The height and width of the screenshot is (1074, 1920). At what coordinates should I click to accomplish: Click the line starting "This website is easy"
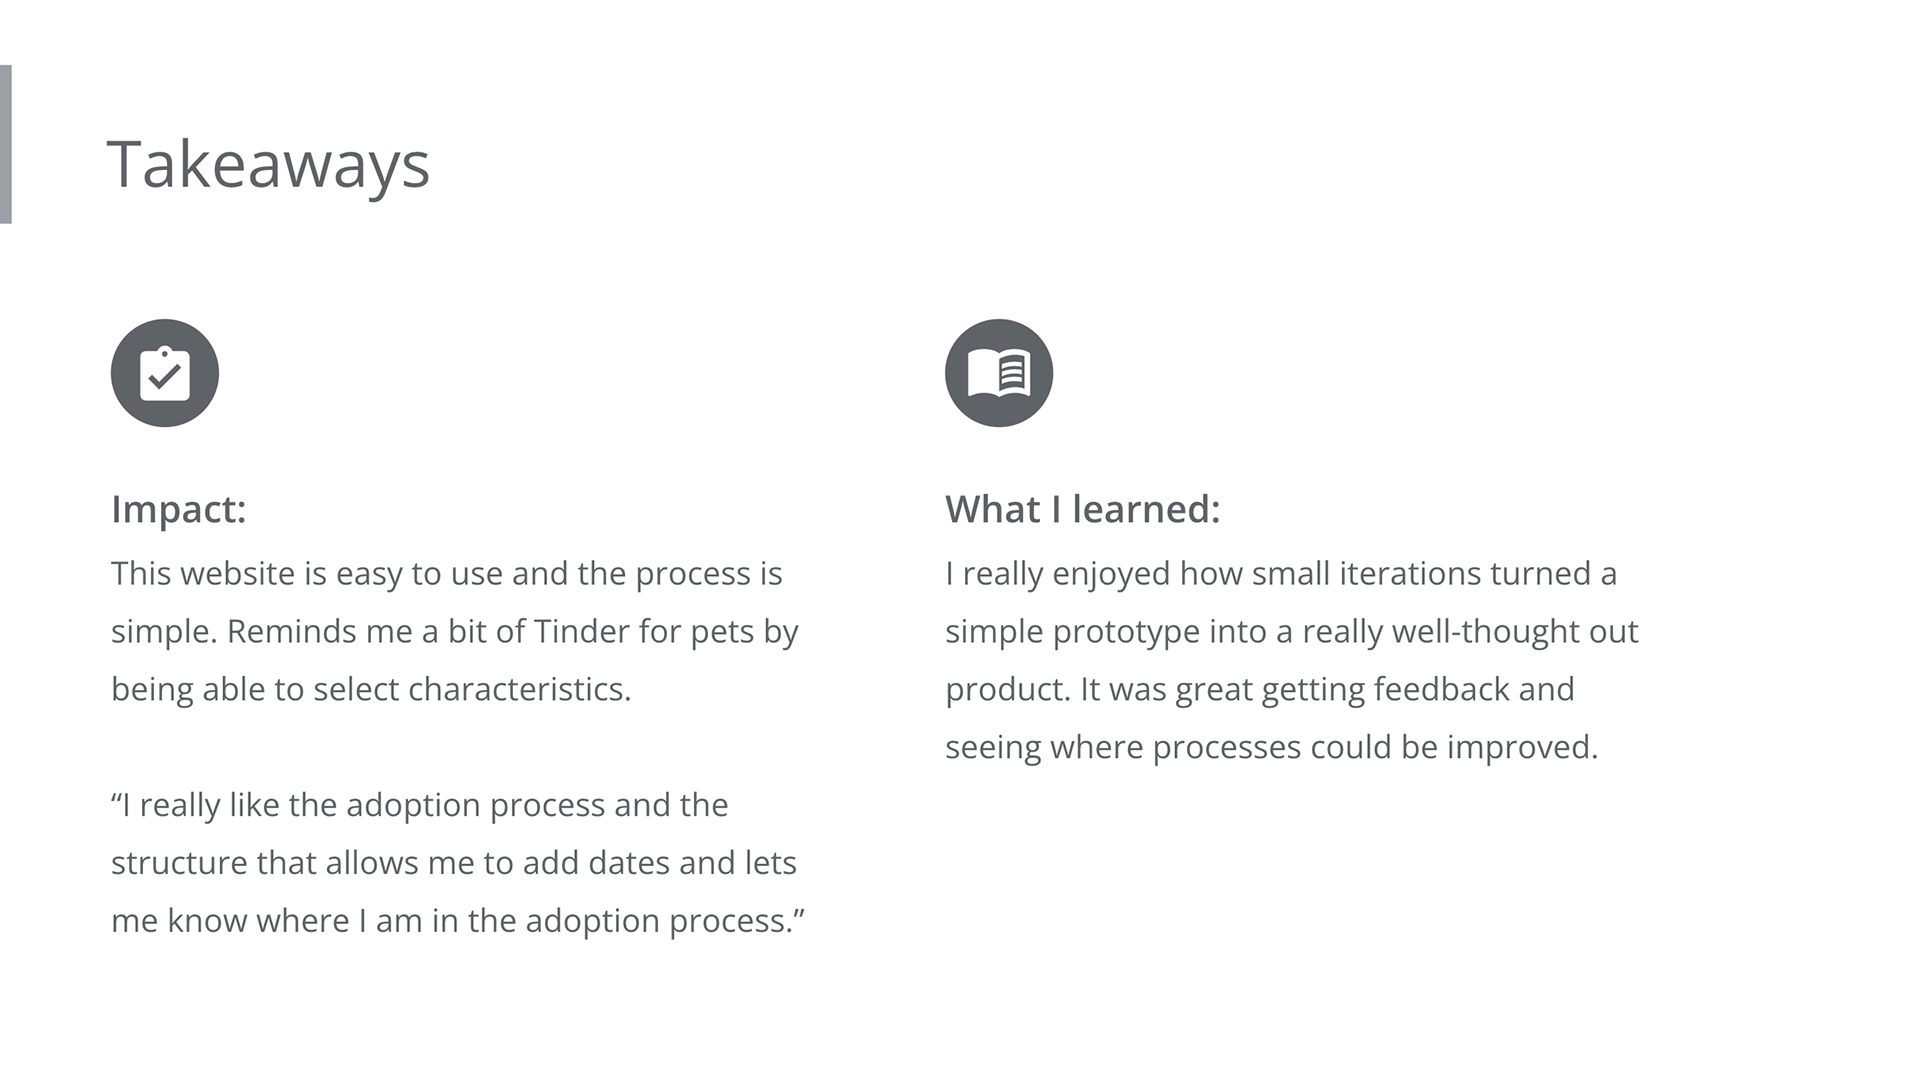[x=446, y=574]
